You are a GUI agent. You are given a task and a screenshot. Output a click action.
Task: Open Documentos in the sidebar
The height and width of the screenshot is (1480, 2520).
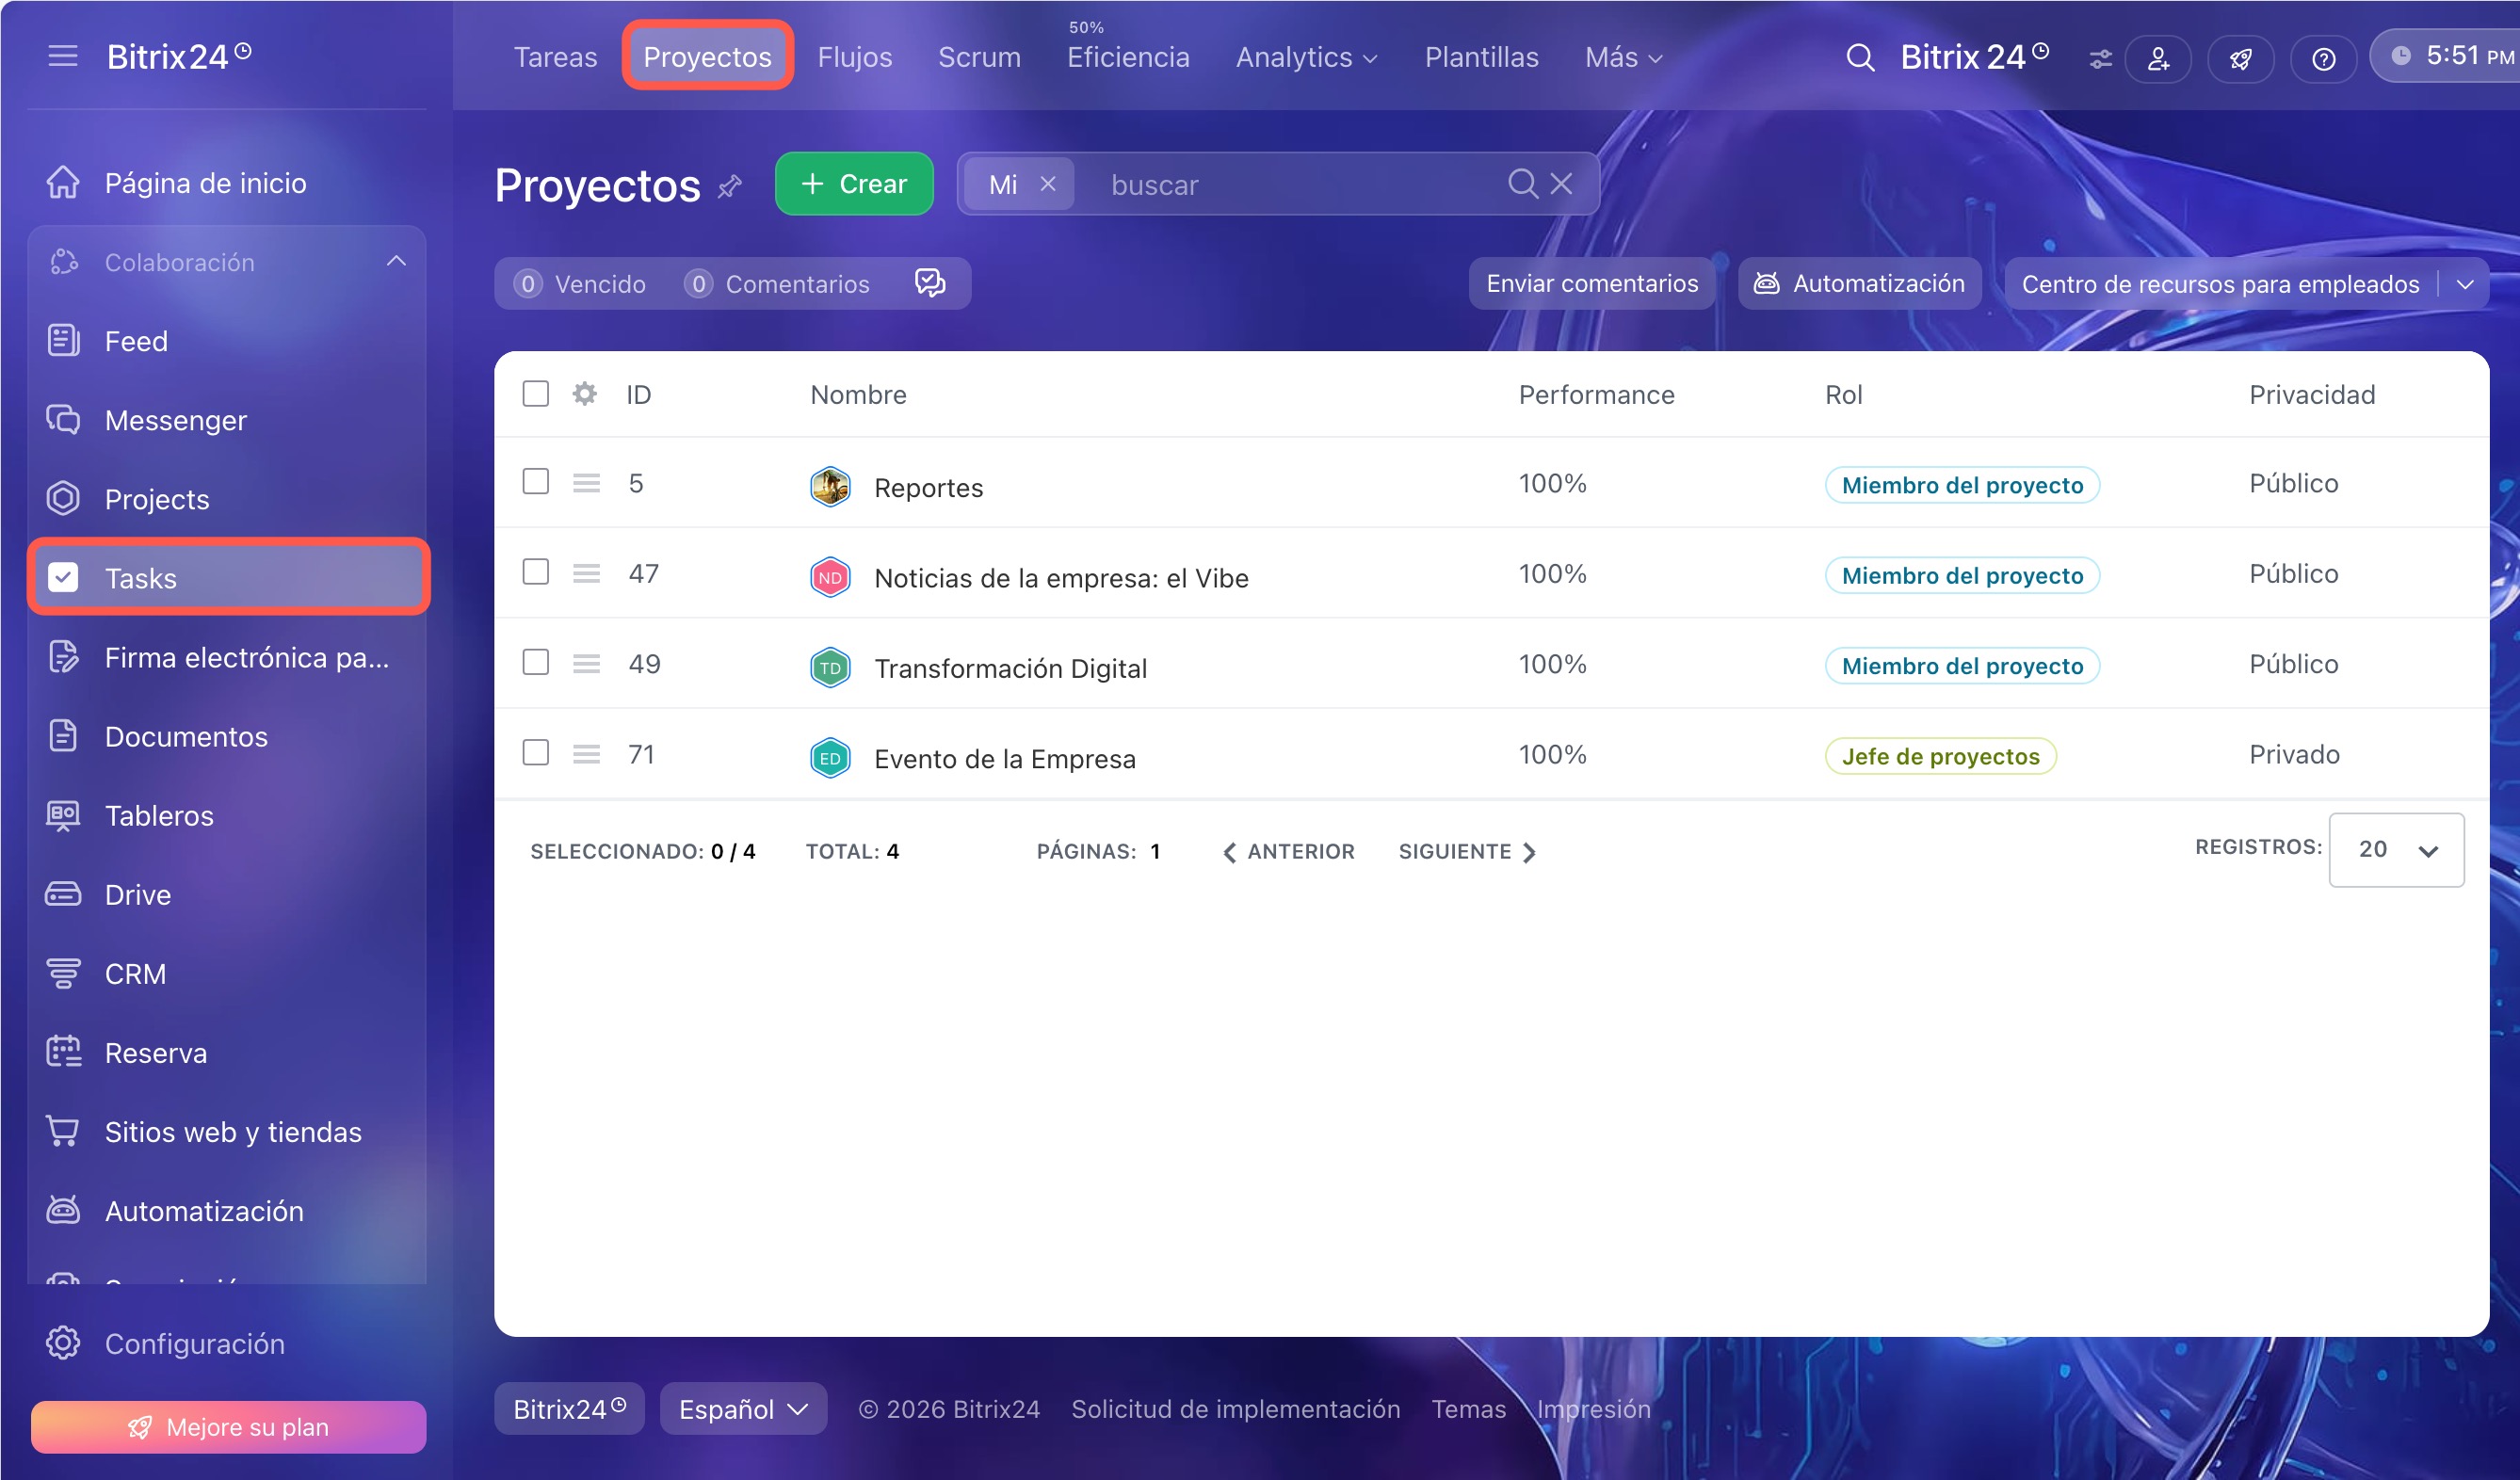(x=228, y=736)
